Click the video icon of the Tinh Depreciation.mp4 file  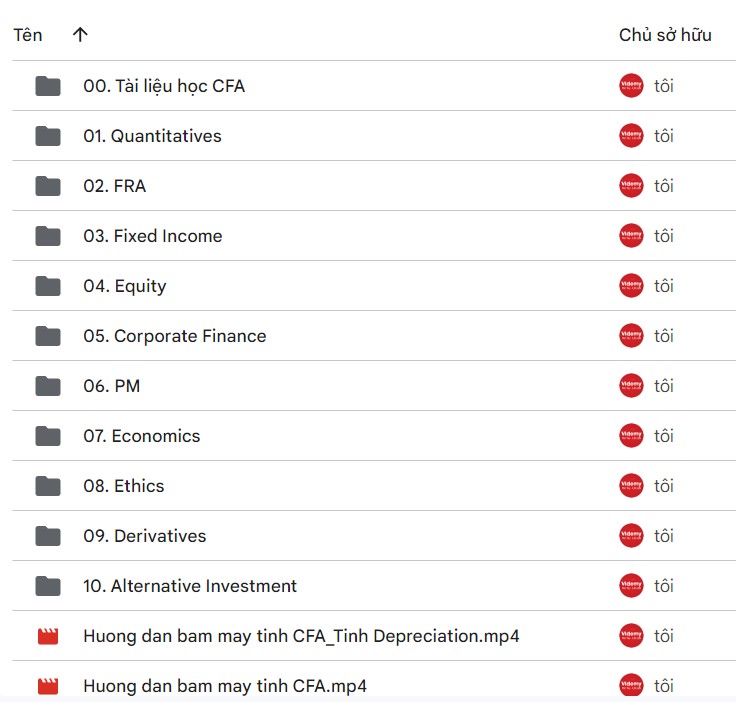click(x=48, y=636)
